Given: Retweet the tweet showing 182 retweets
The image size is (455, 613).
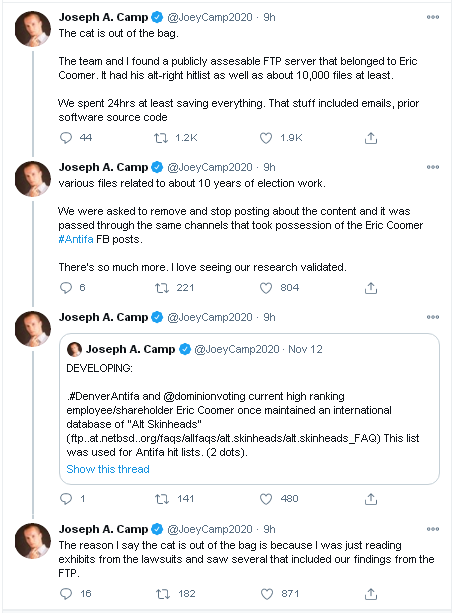Looking at the screenshot, I should [163, 593].
